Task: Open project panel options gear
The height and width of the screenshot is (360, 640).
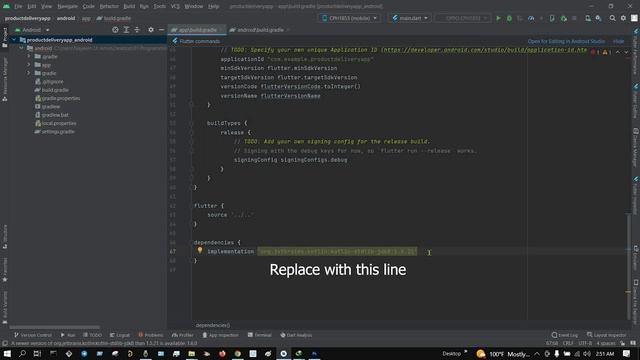Action: (151, 30)
